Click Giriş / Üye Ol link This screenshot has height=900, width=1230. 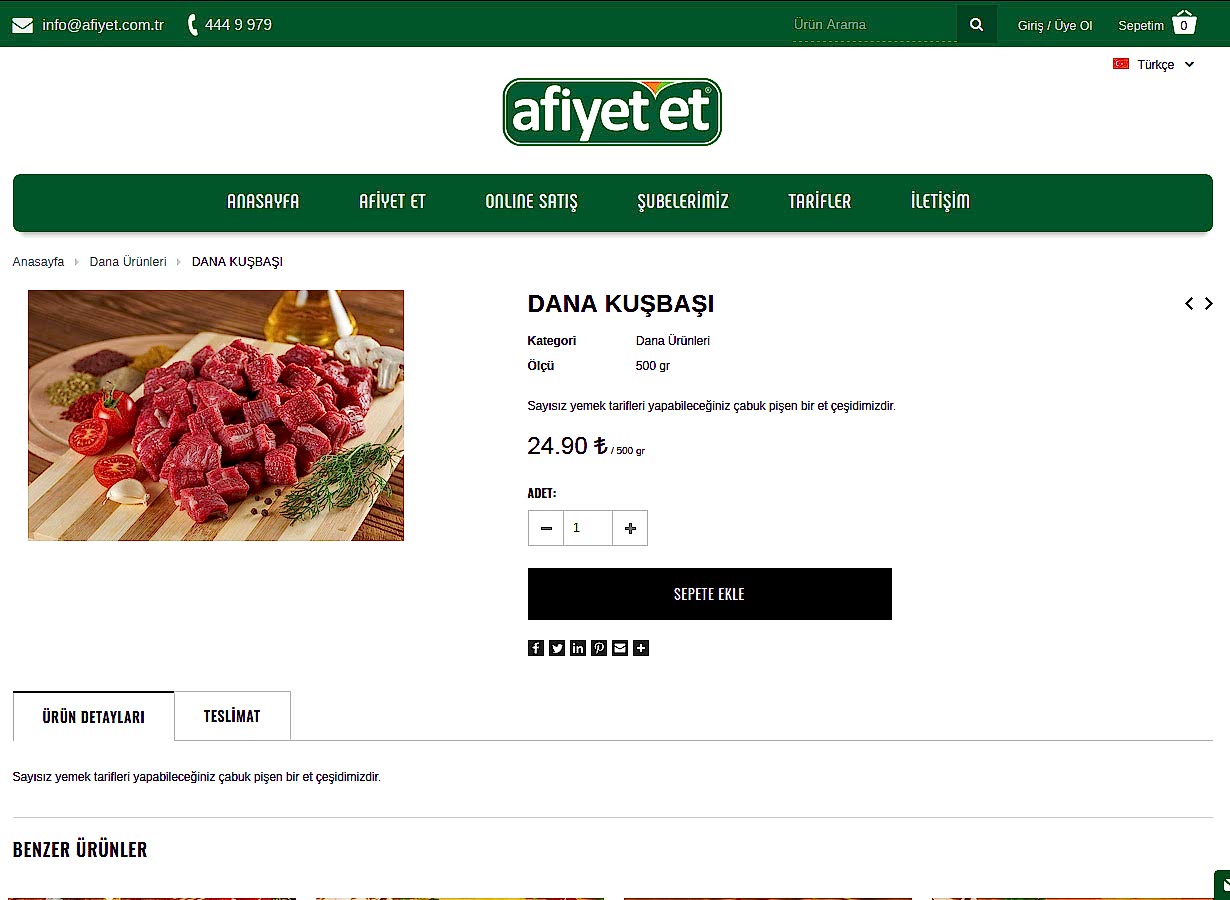(x=1055, y=25)
